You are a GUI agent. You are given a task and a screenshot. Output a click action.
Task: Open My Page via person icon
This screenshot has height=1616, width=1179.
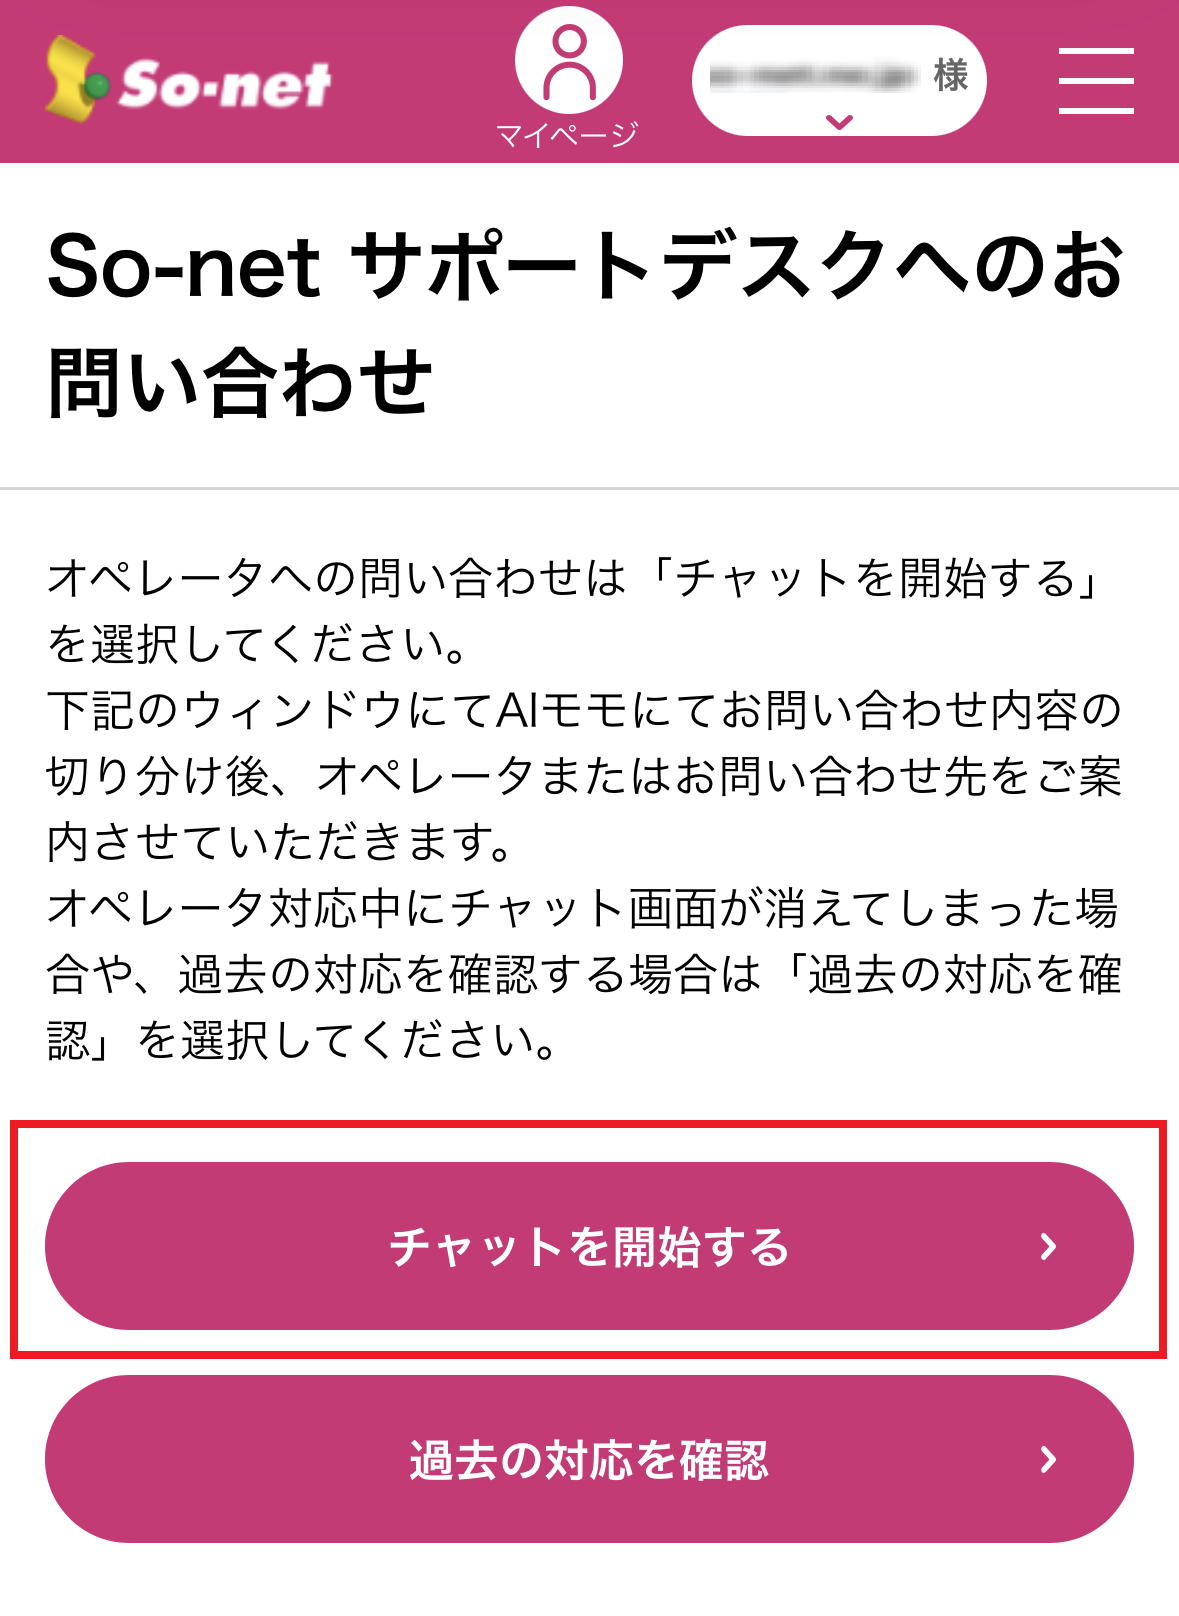tap(568, 60)
